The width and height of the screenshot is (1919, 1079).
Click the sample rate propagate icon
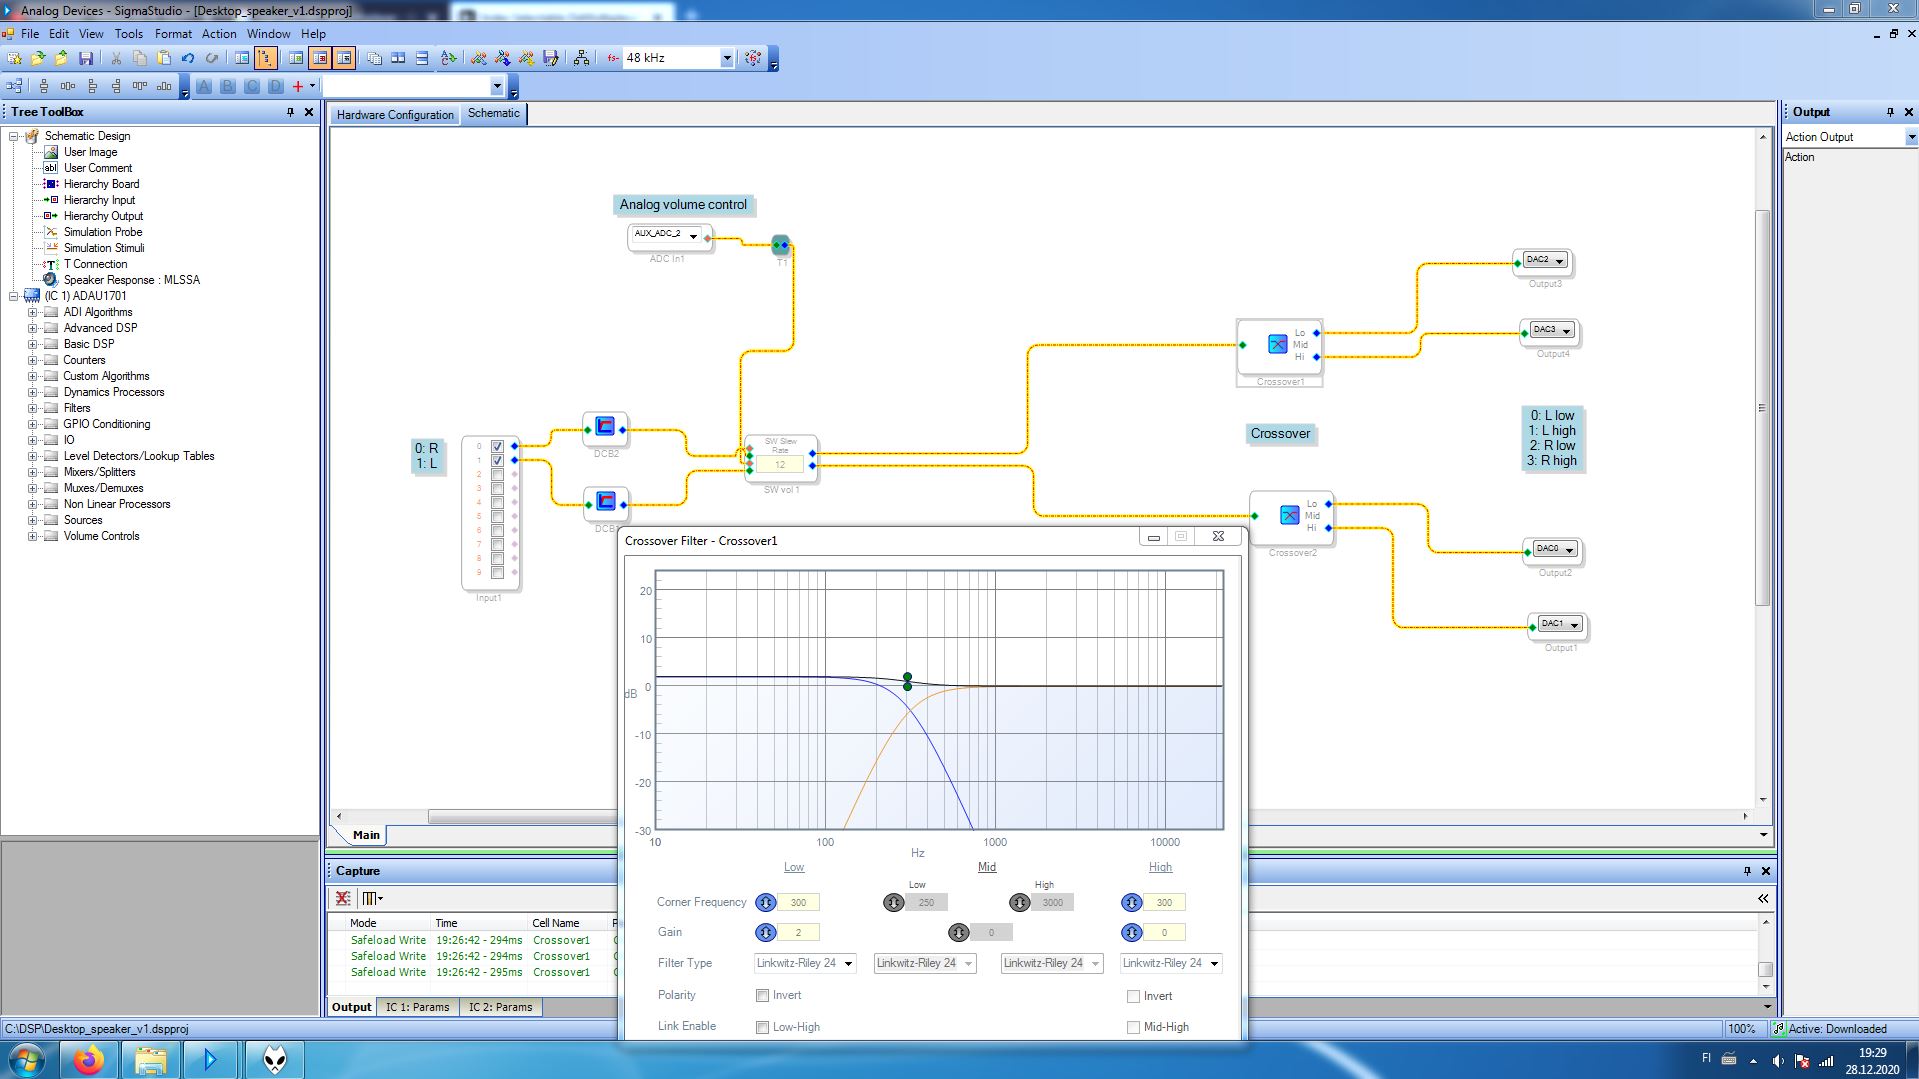pyautogui.click(x=753, y=58)
